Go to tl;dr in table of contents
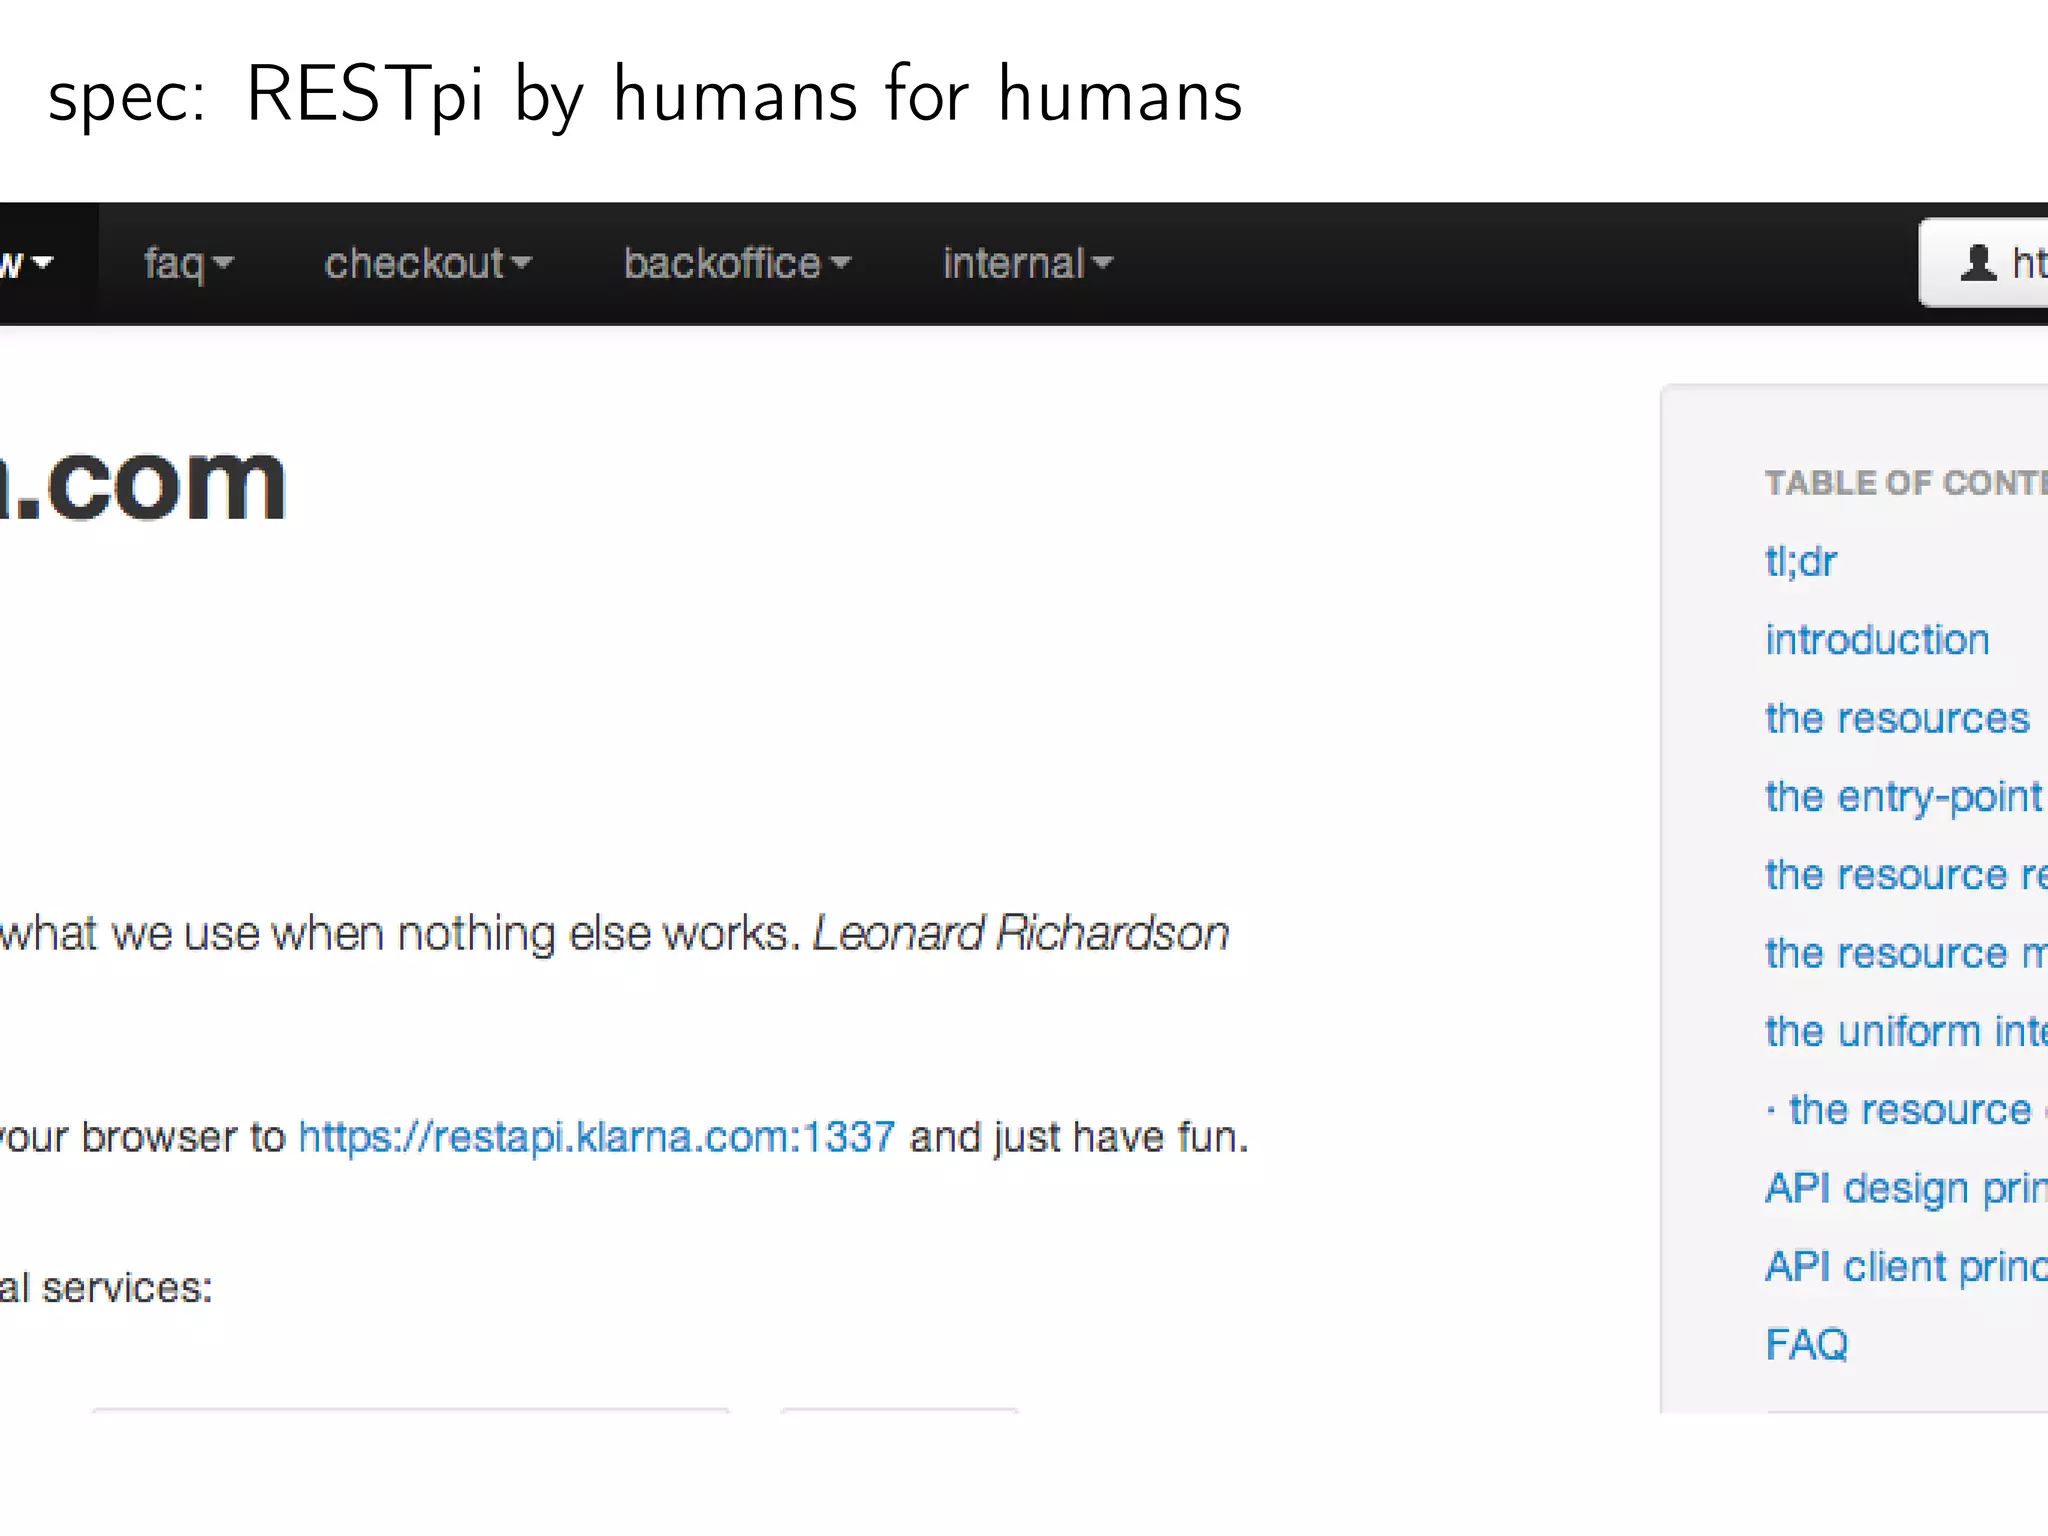The height and width of the screenshot is (1536, 2048). click(x=1801, y=561)
